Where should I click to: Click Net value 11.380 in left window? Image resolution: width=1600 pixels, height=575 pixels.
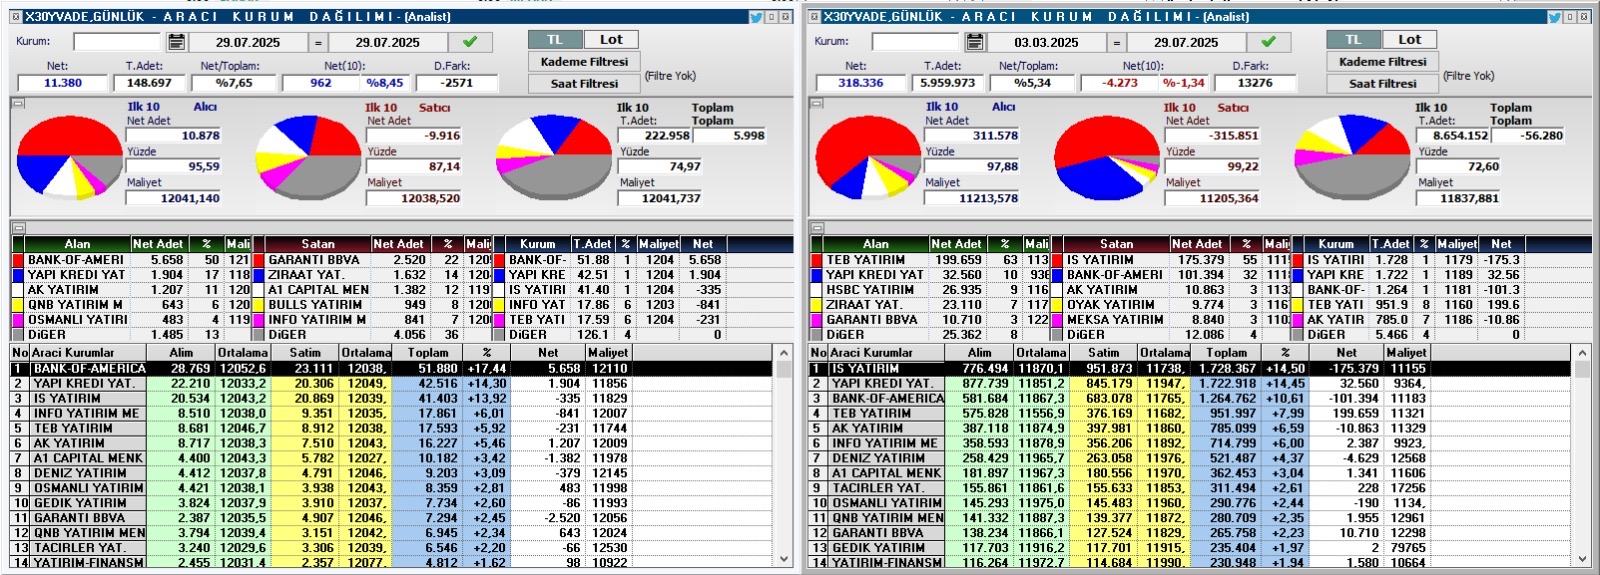pos(63,83)
